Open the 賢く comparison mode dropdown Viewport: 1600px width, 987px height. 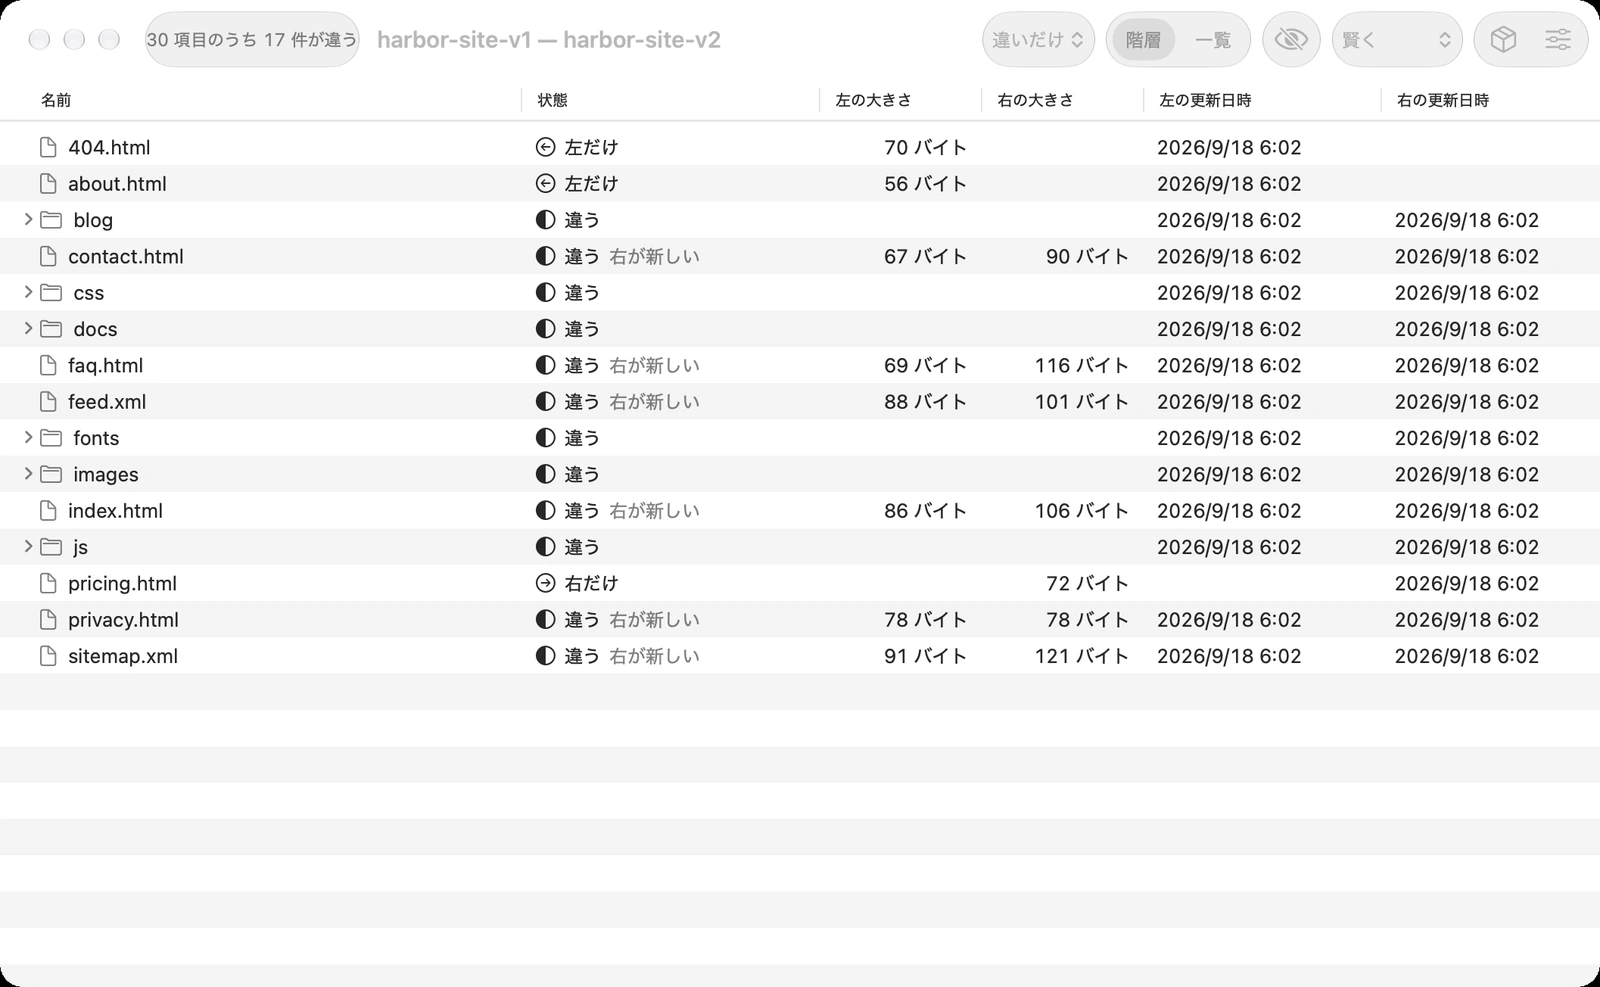click(x=1397, y=40)
